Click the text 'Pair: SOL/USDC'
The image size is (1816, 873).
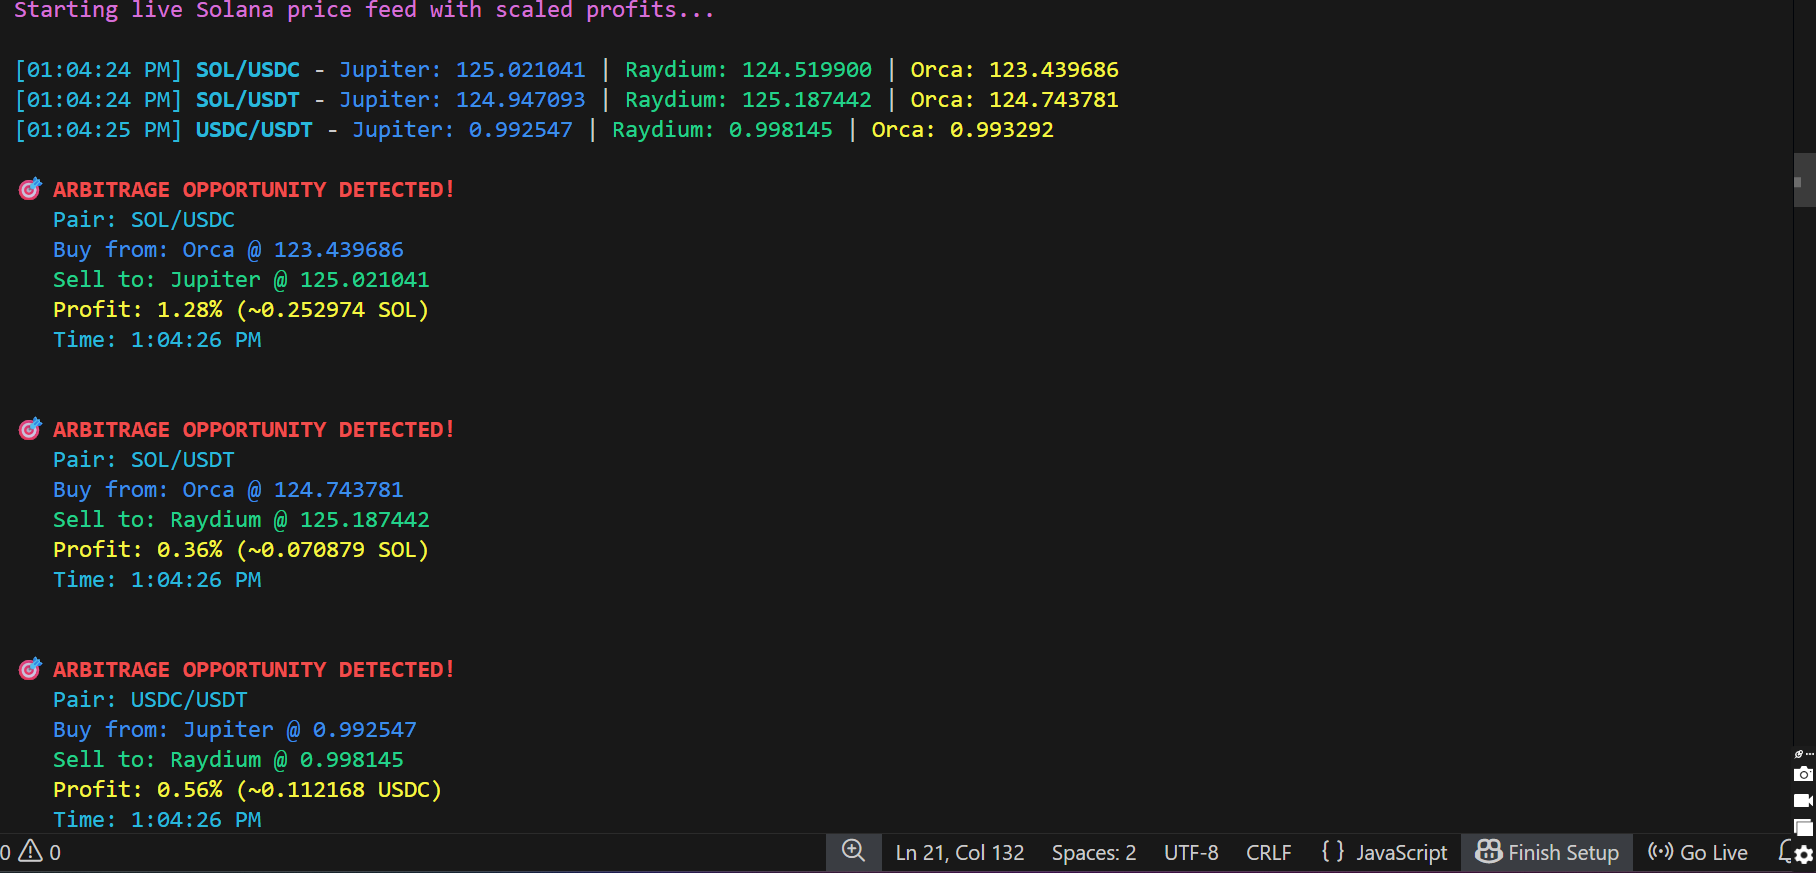pyautogui.click(x=144, y=220)
